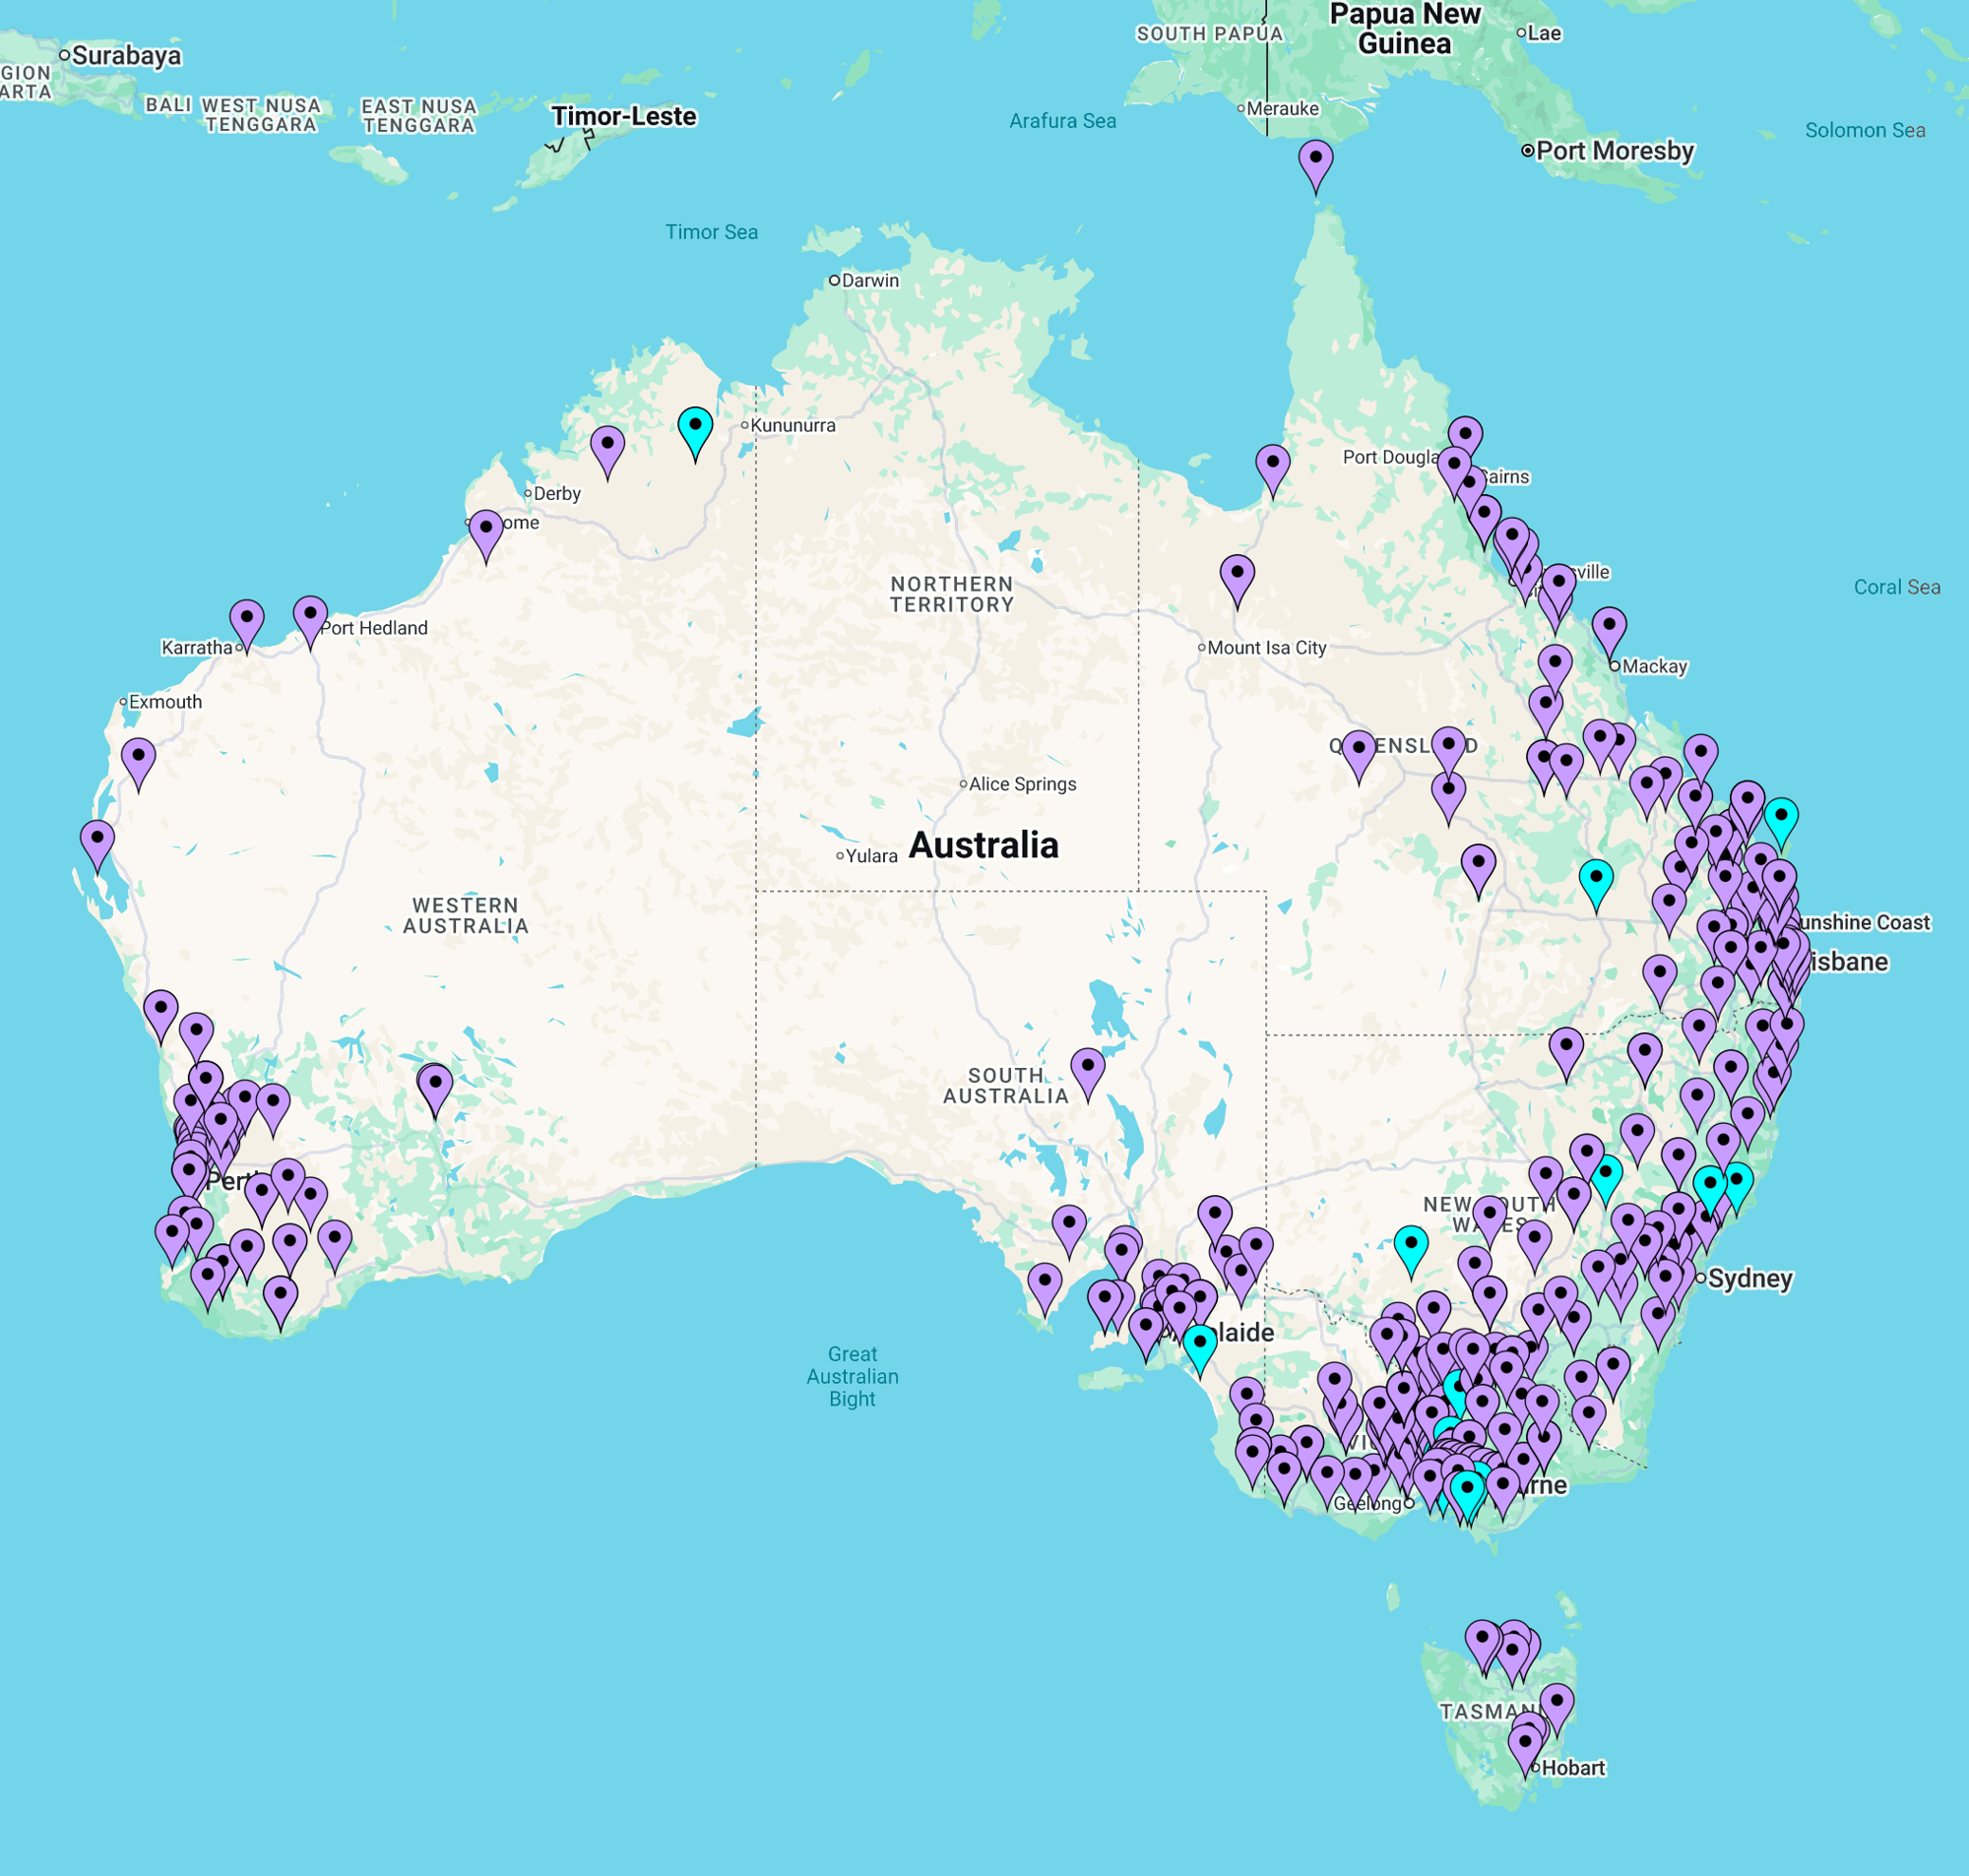Screen dimensions: 1969x1876
Task: Click the purple pin south of Exmouth
Action: [x=139, y=765]
